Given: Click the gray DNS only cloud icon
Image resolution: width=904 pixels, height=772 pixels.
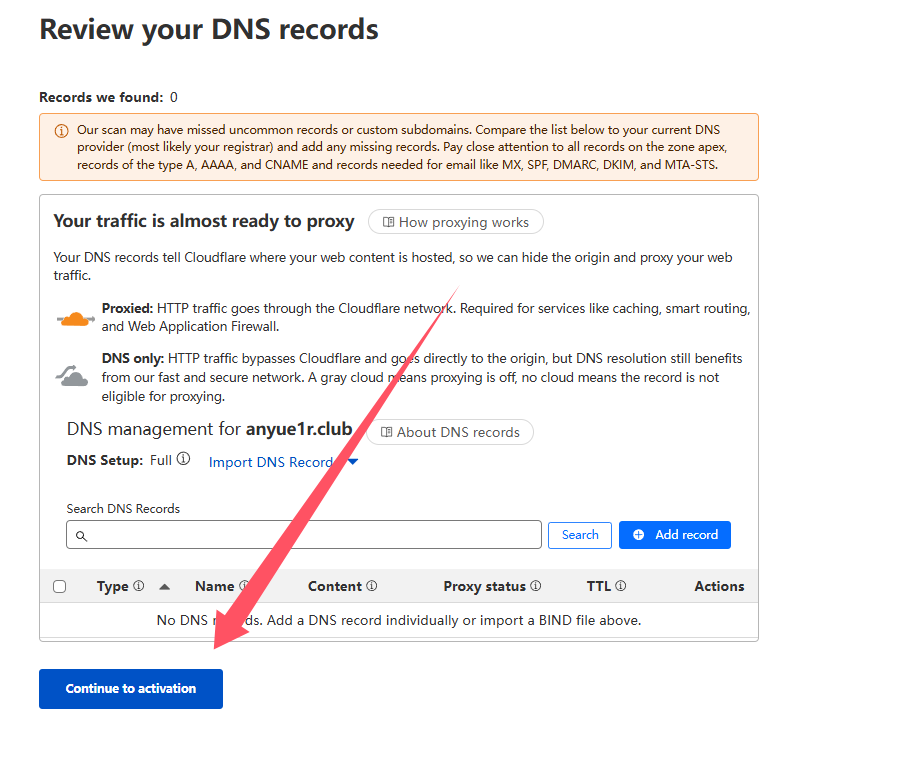Looking at the screenshot, I should [72, 375].
